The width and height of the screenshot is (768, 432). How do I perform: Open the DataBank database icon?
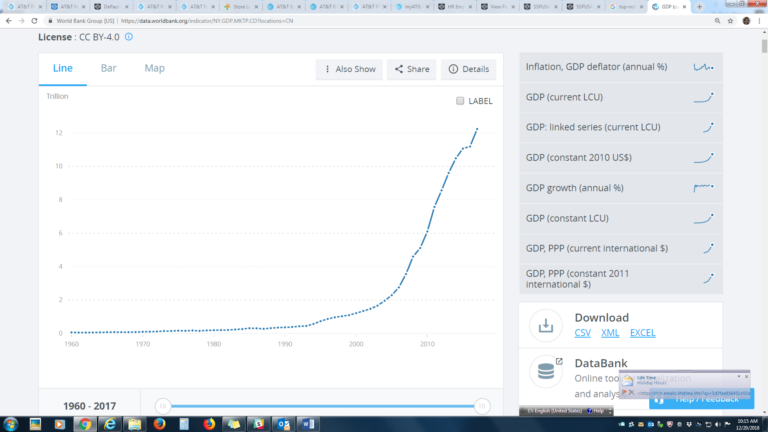tap(546, 372)
